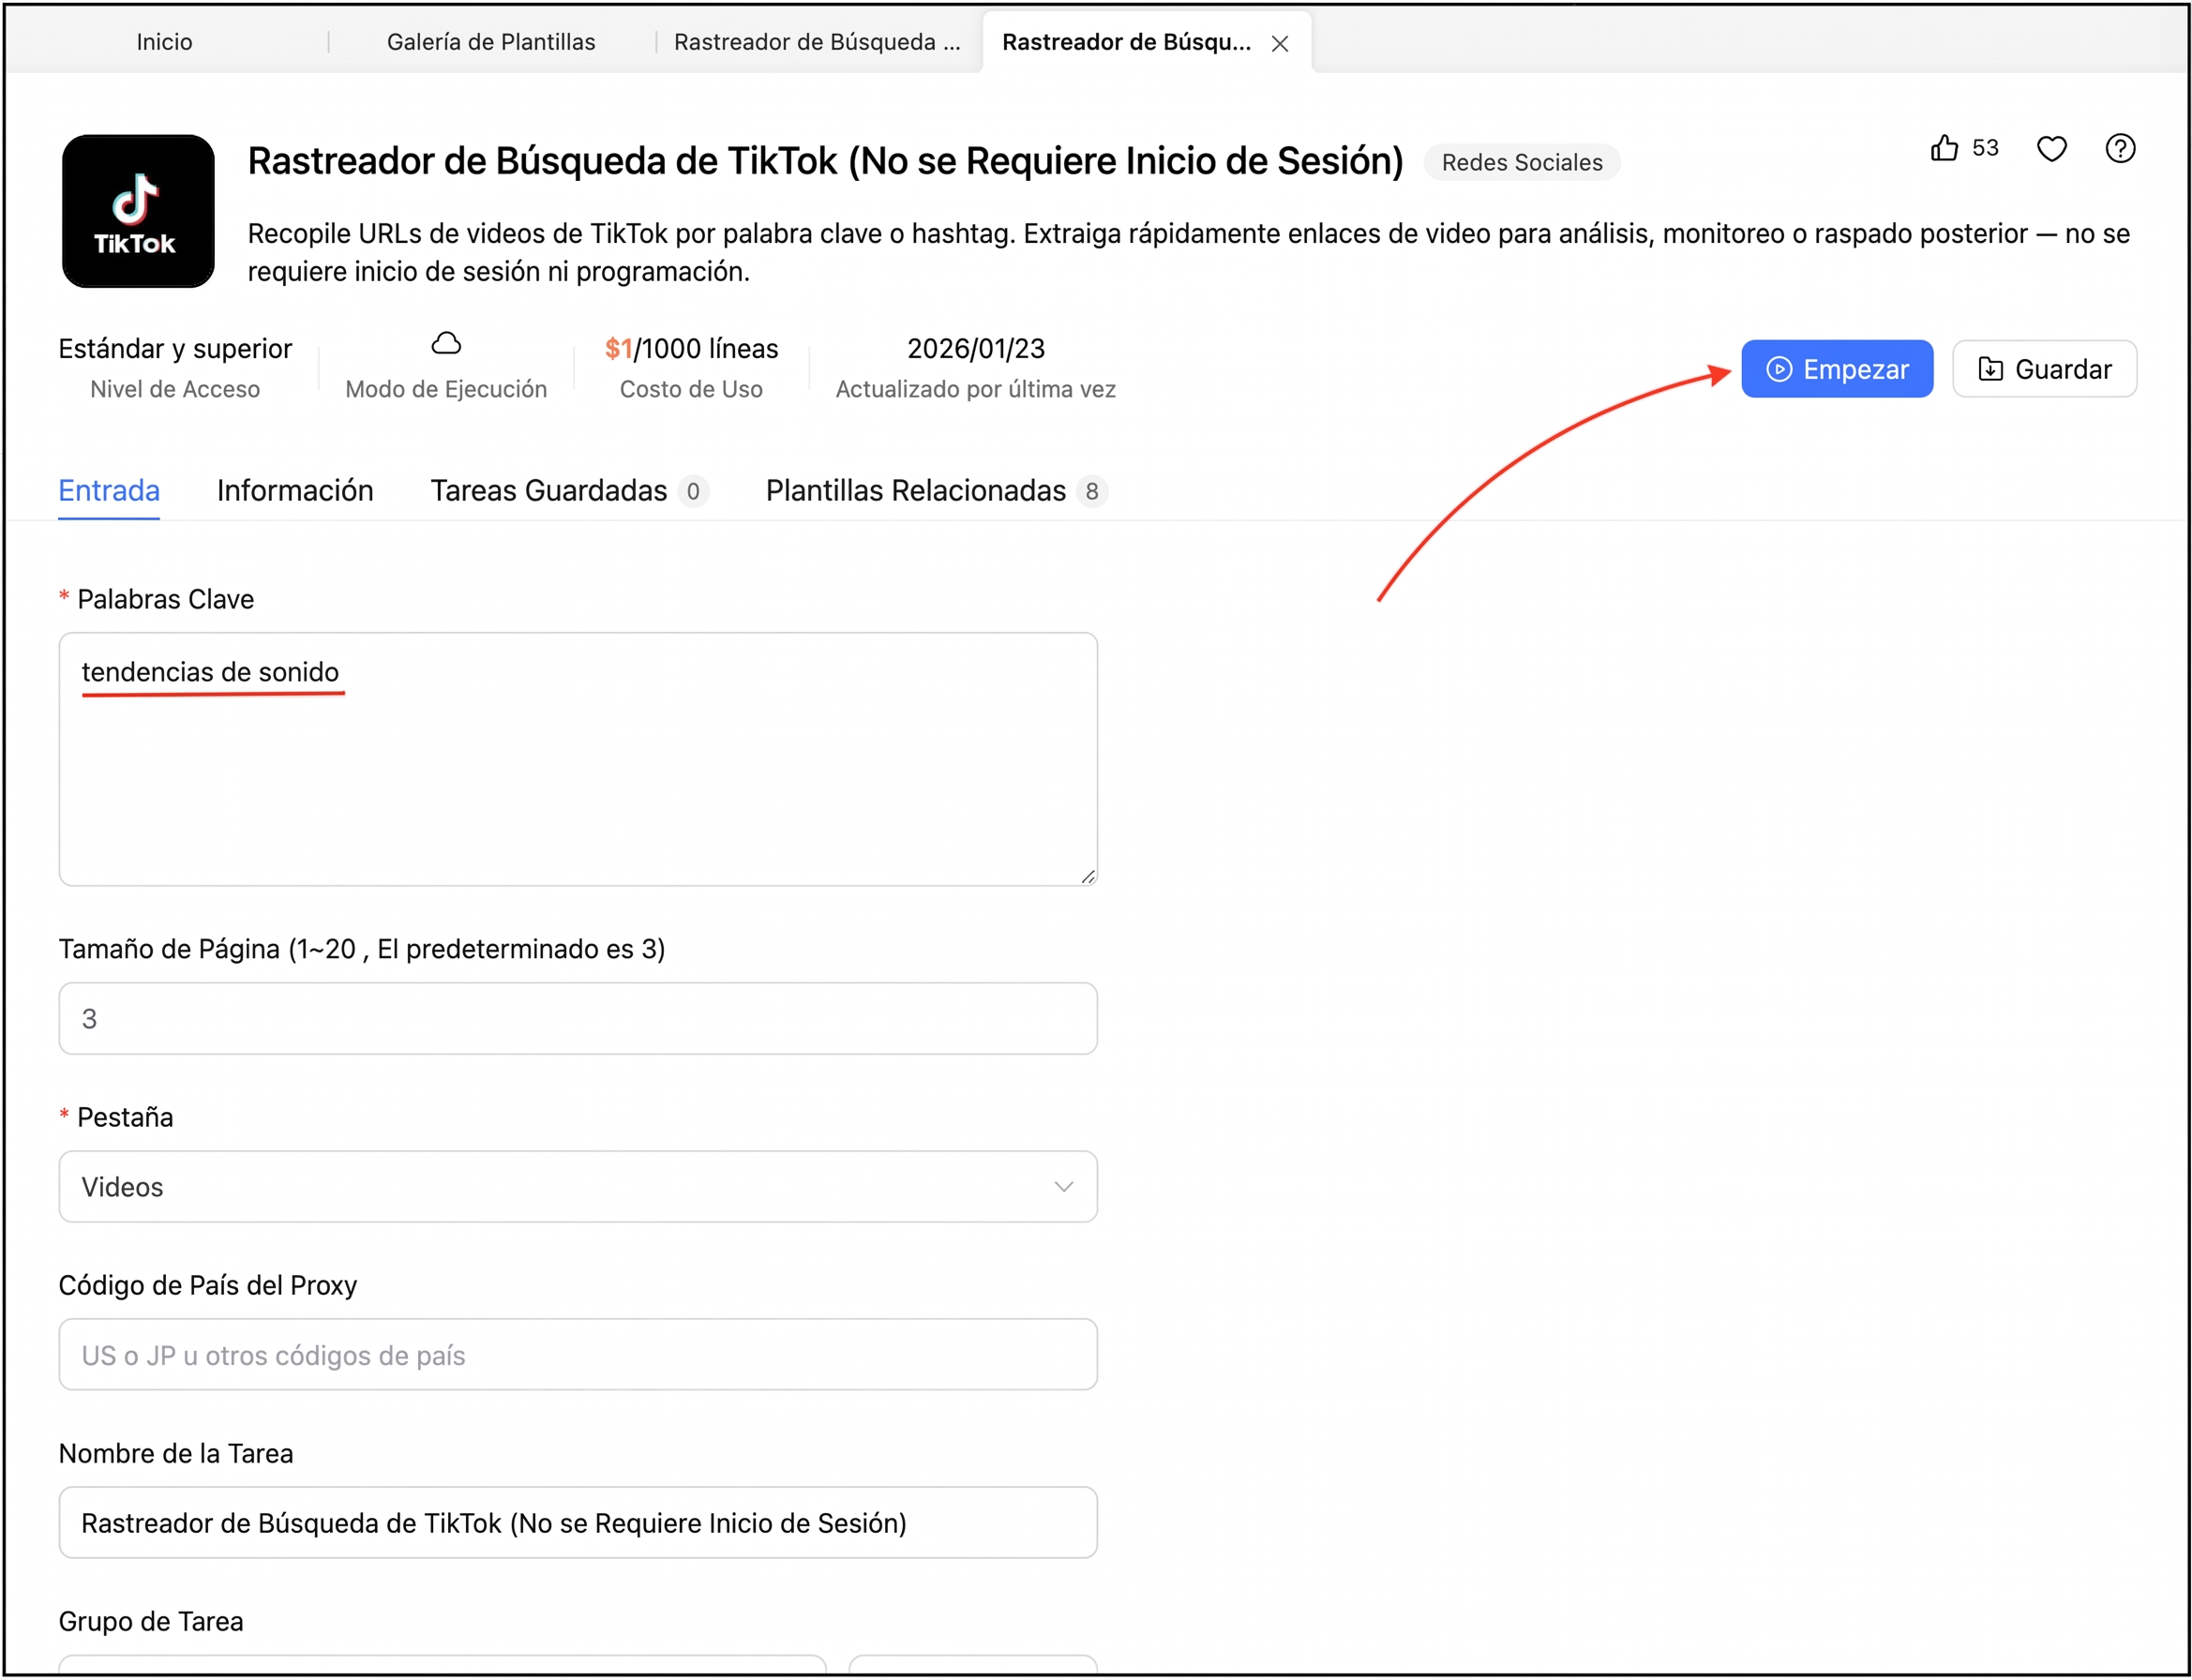Click the Estándar y superior access level
This screenshot has height=1680, width=2192.
[x=175, y=348]
